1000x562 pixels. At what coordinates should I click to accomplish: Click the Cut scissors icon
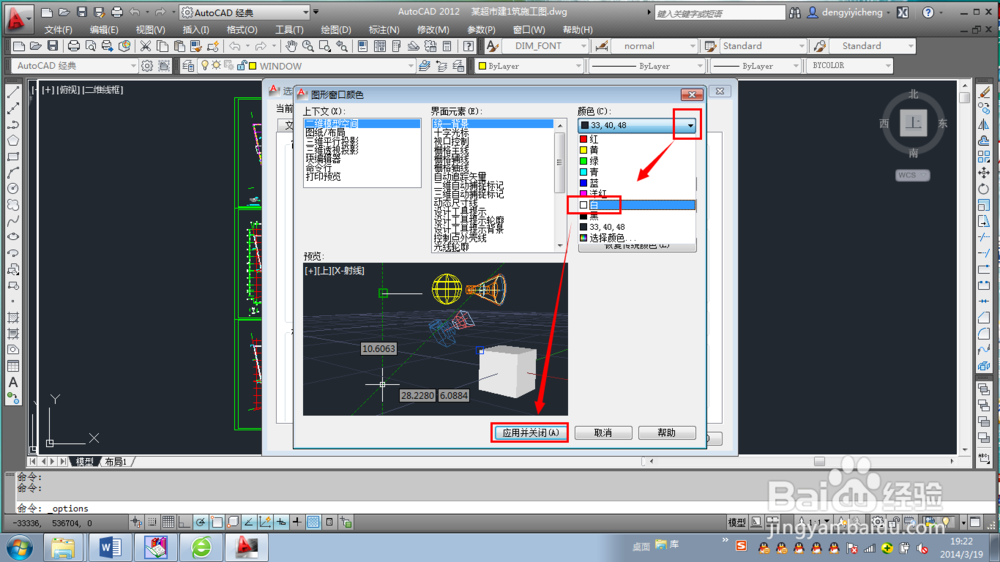145,46
